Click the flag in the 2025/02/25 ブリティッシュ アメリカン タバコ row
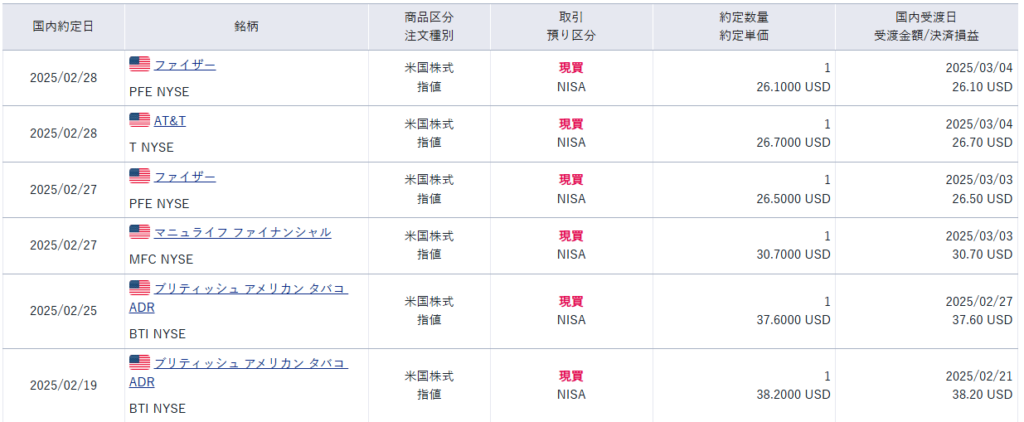Viewport: 1024px width, 422px height. tap(139, 288)
